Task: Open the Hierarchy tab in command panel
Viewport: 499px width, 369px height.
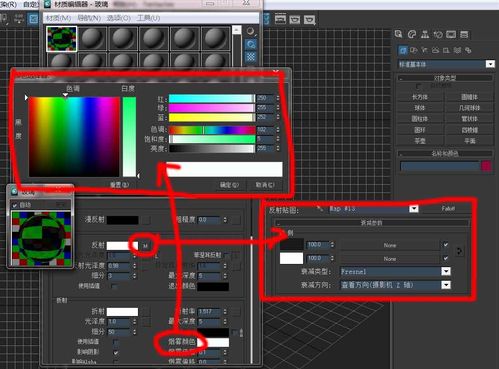Action: [425, 34]
